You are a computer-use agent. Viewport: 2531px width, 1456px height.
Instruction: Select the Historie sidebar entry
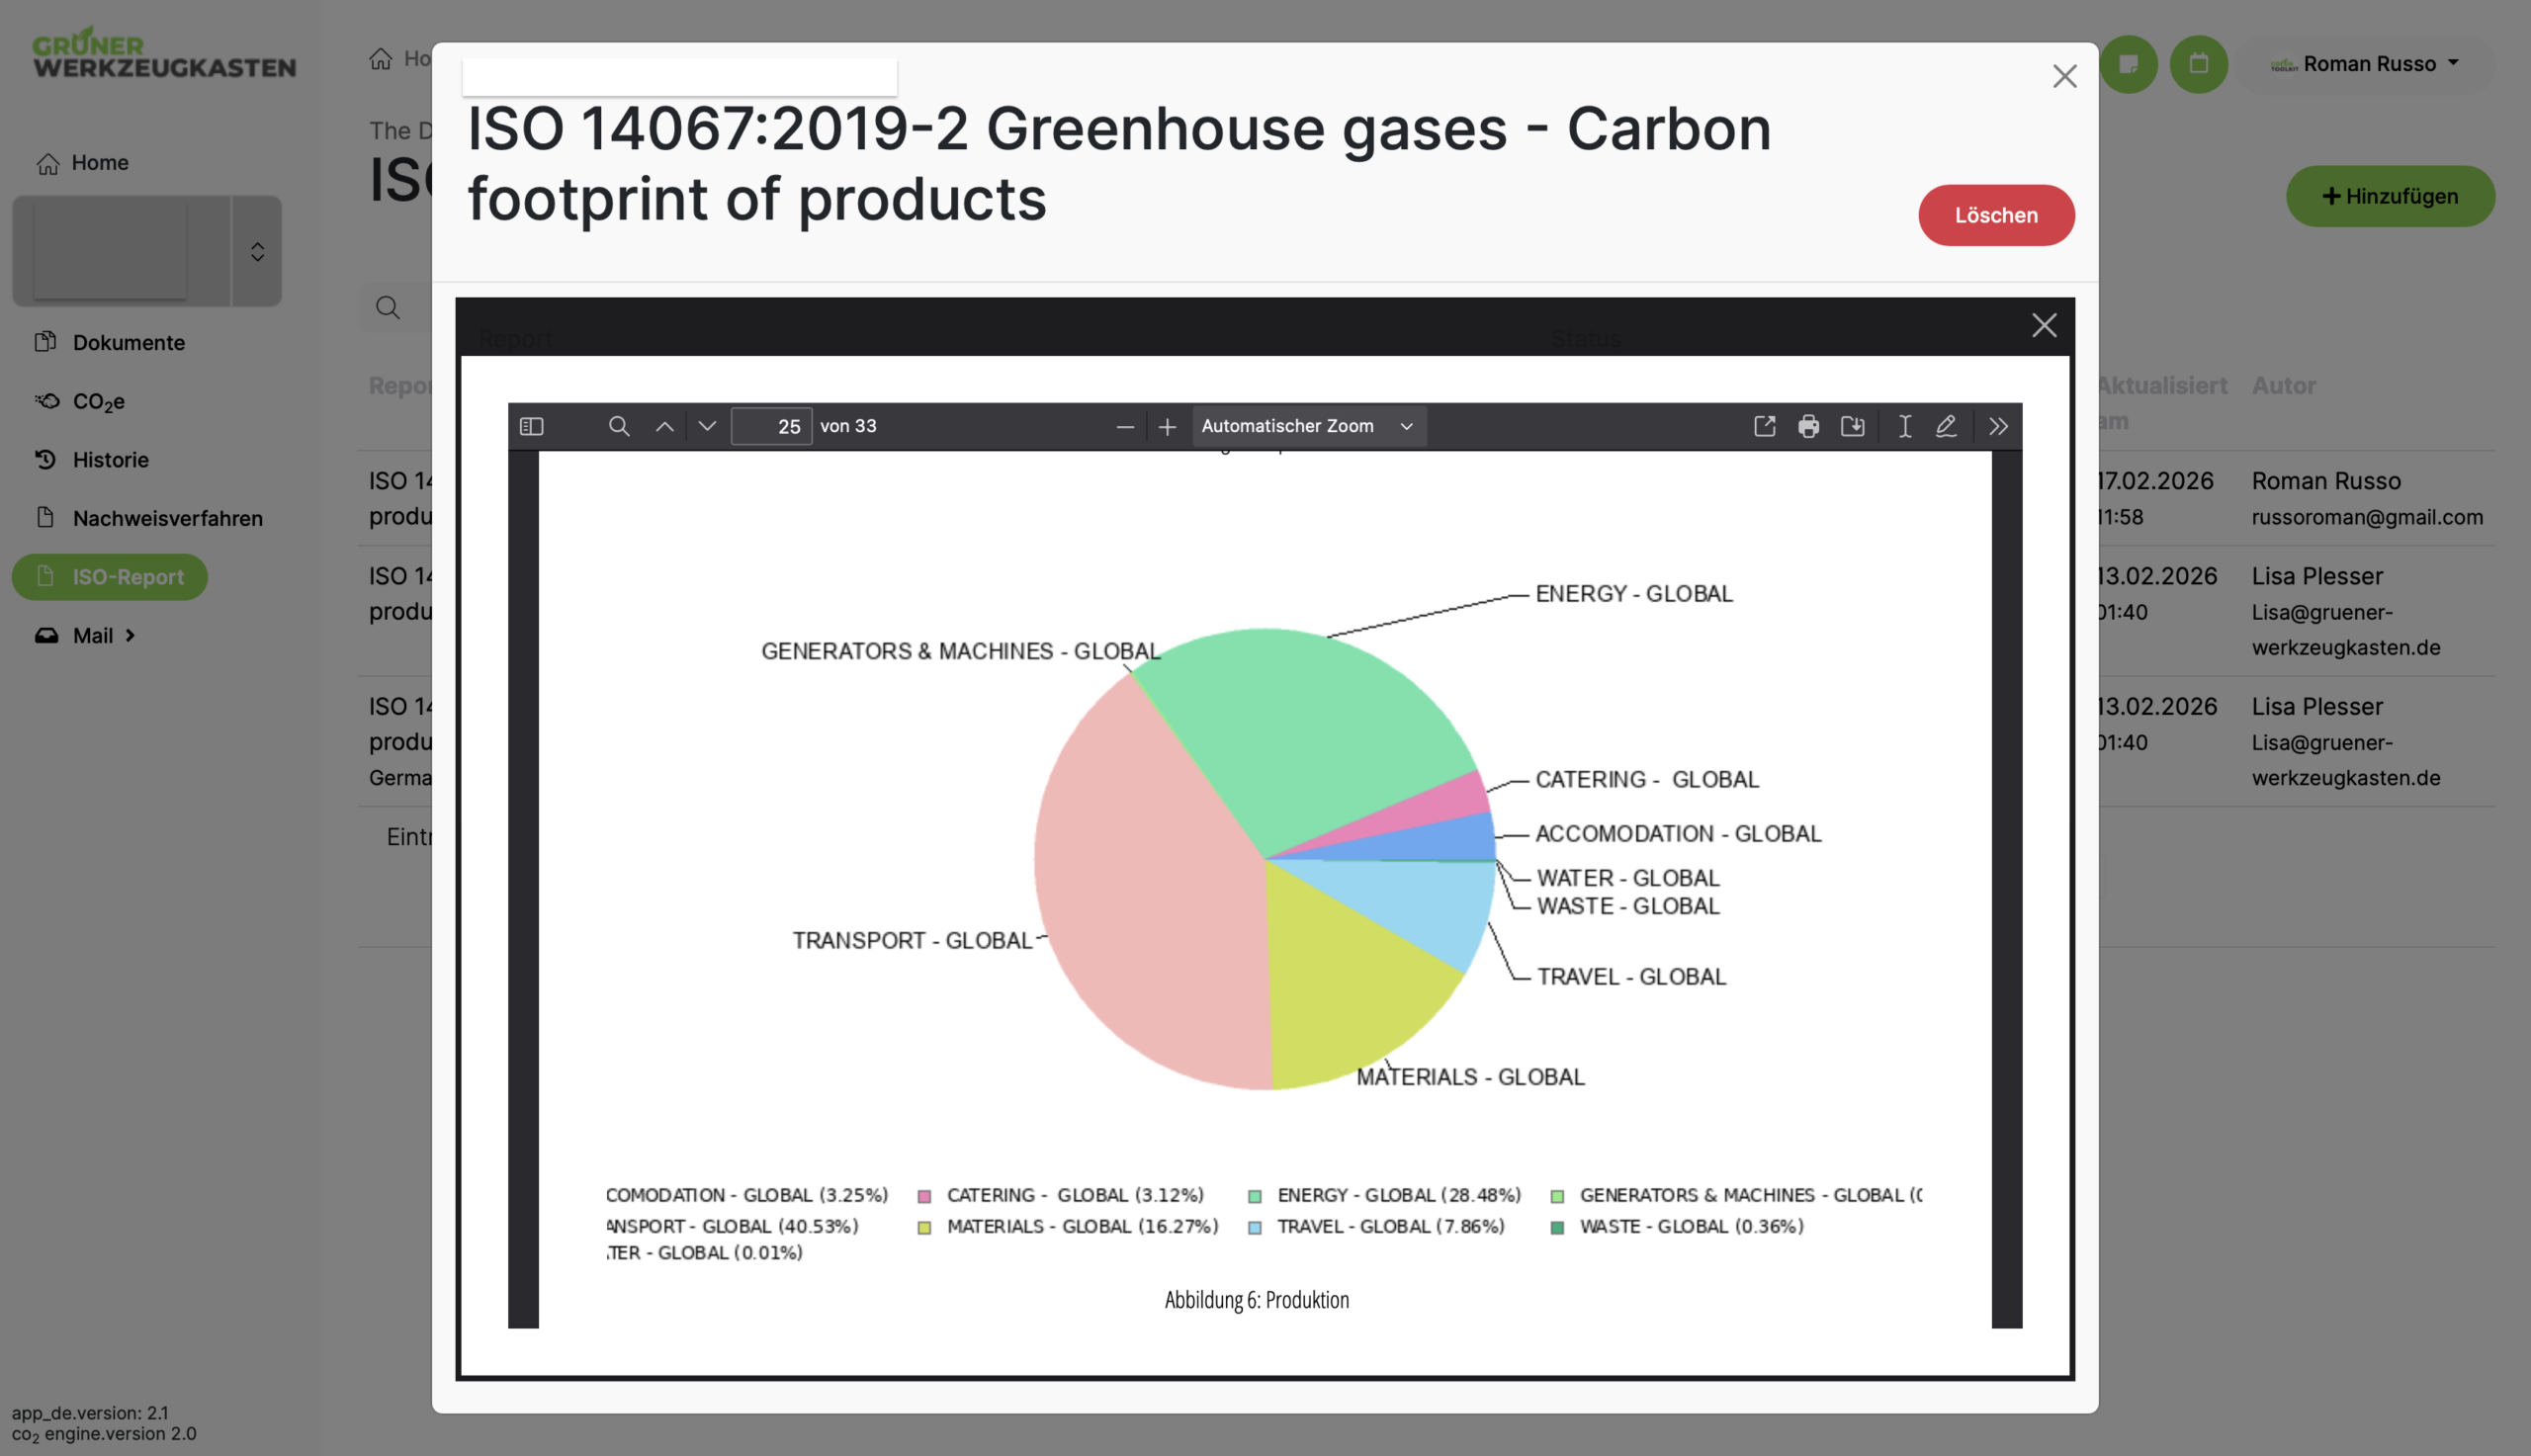click(x=110, y=459)
